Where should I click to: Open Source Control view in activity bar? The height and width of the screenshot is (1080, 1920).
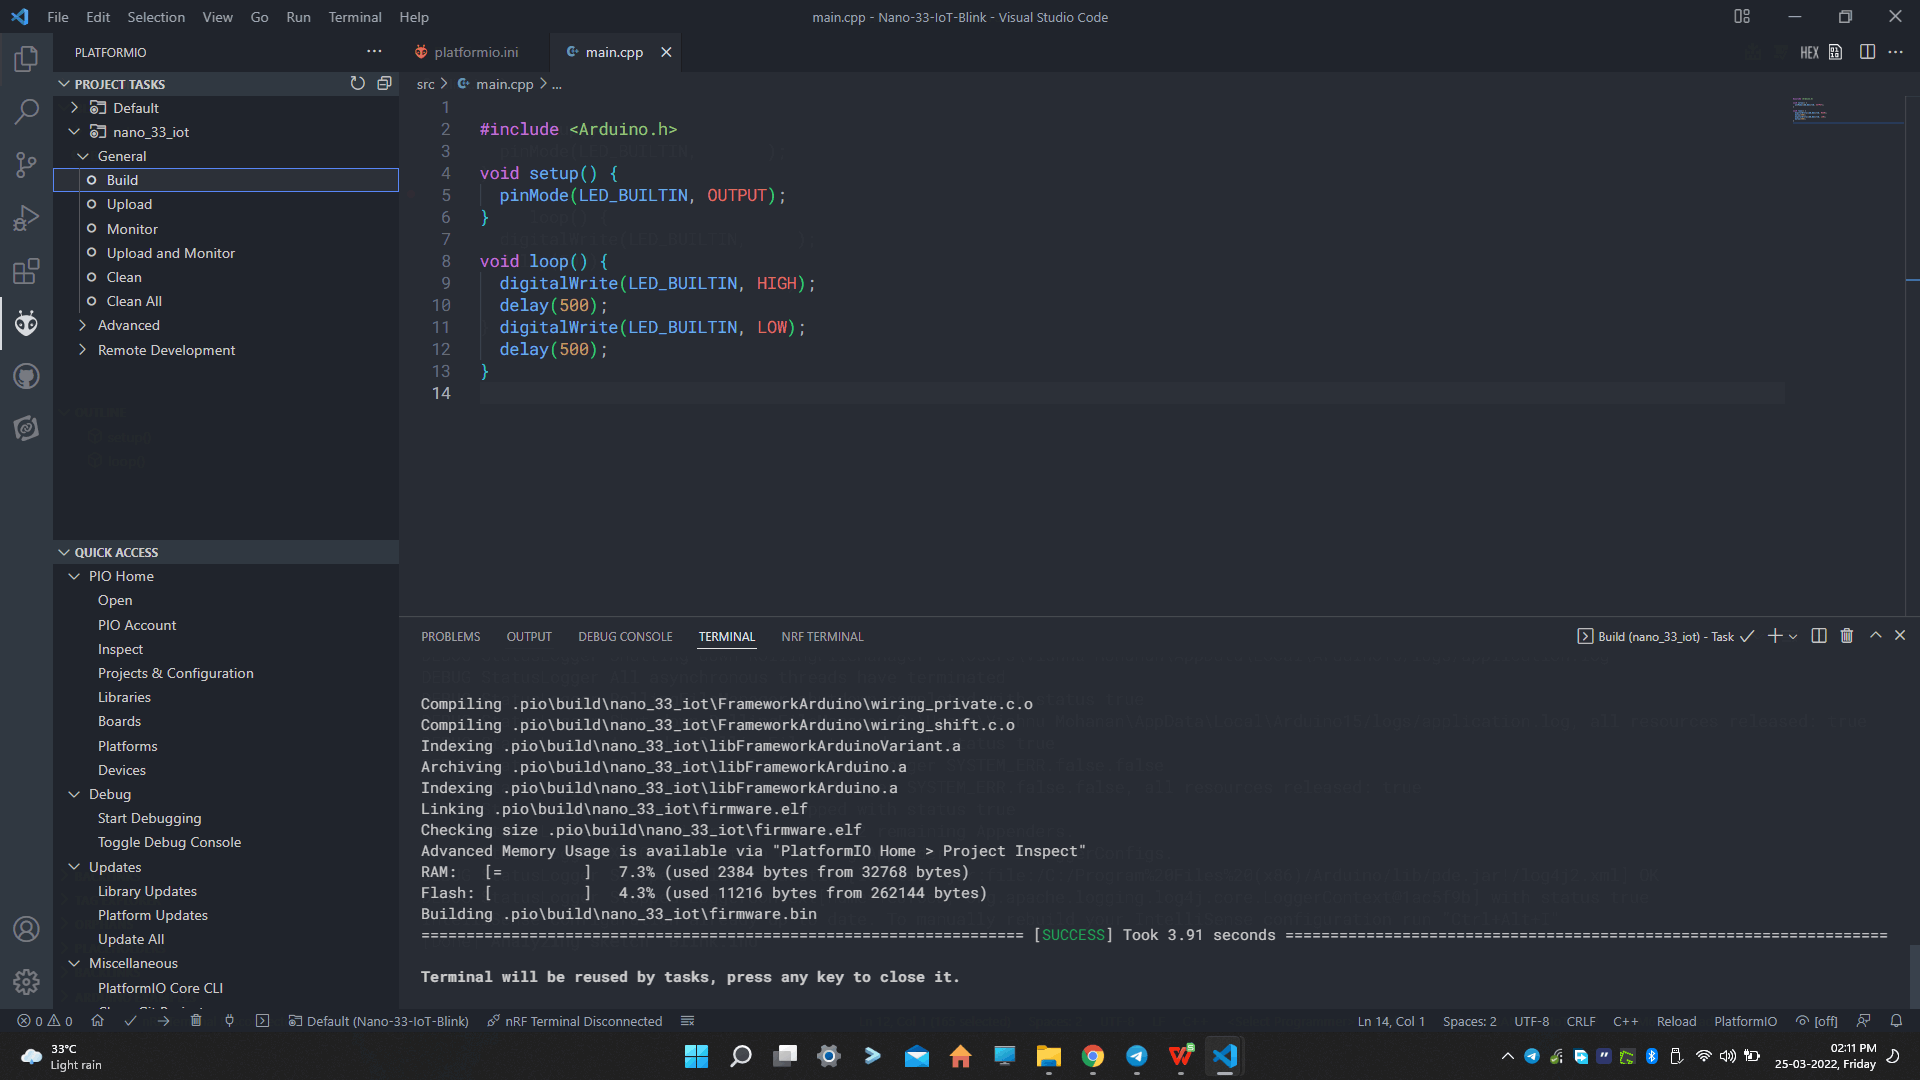tap(26, 164)
